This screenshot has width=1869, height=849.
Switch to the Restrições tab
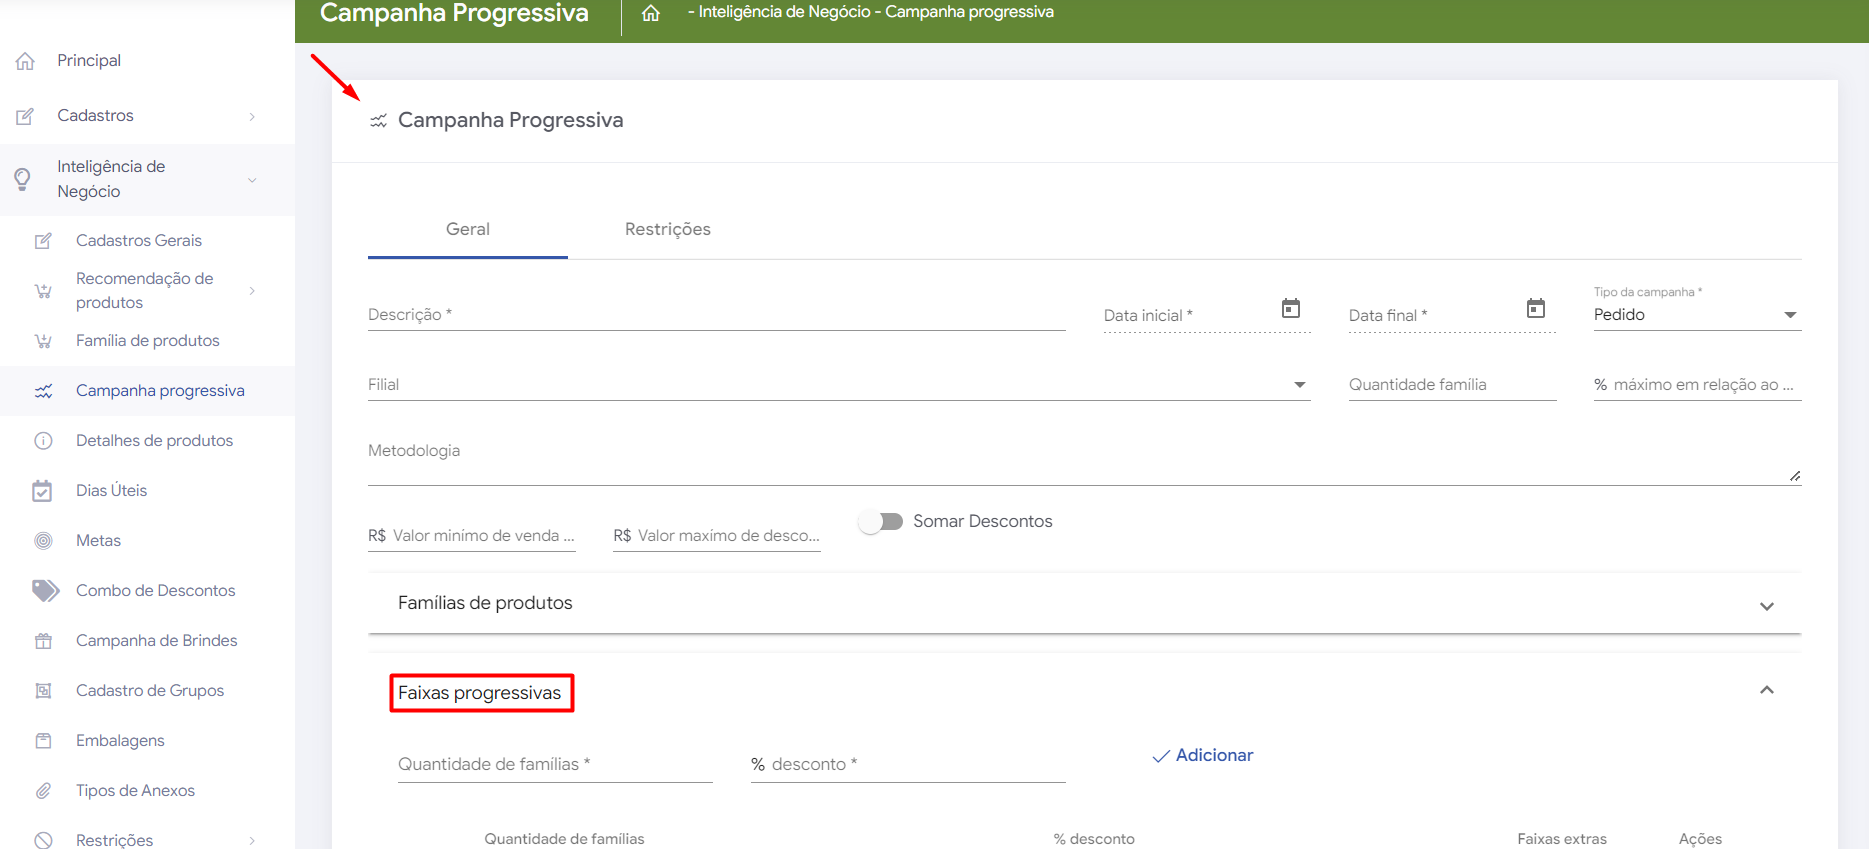[667, 230]
